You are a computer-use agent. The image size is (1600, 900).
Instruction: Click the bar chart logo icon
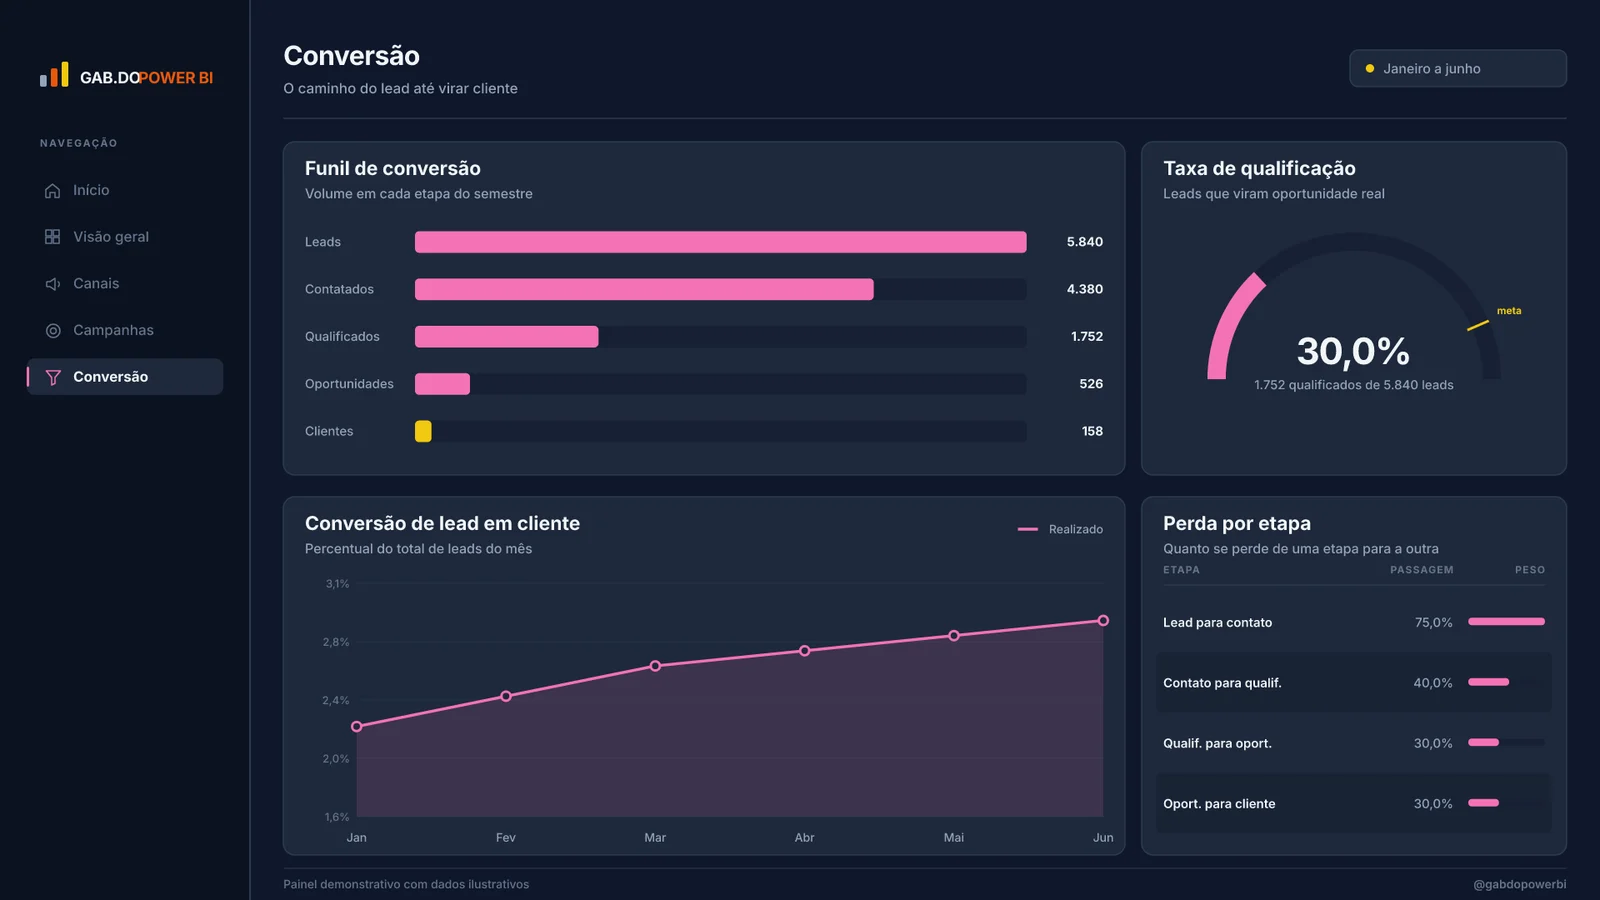54,74
